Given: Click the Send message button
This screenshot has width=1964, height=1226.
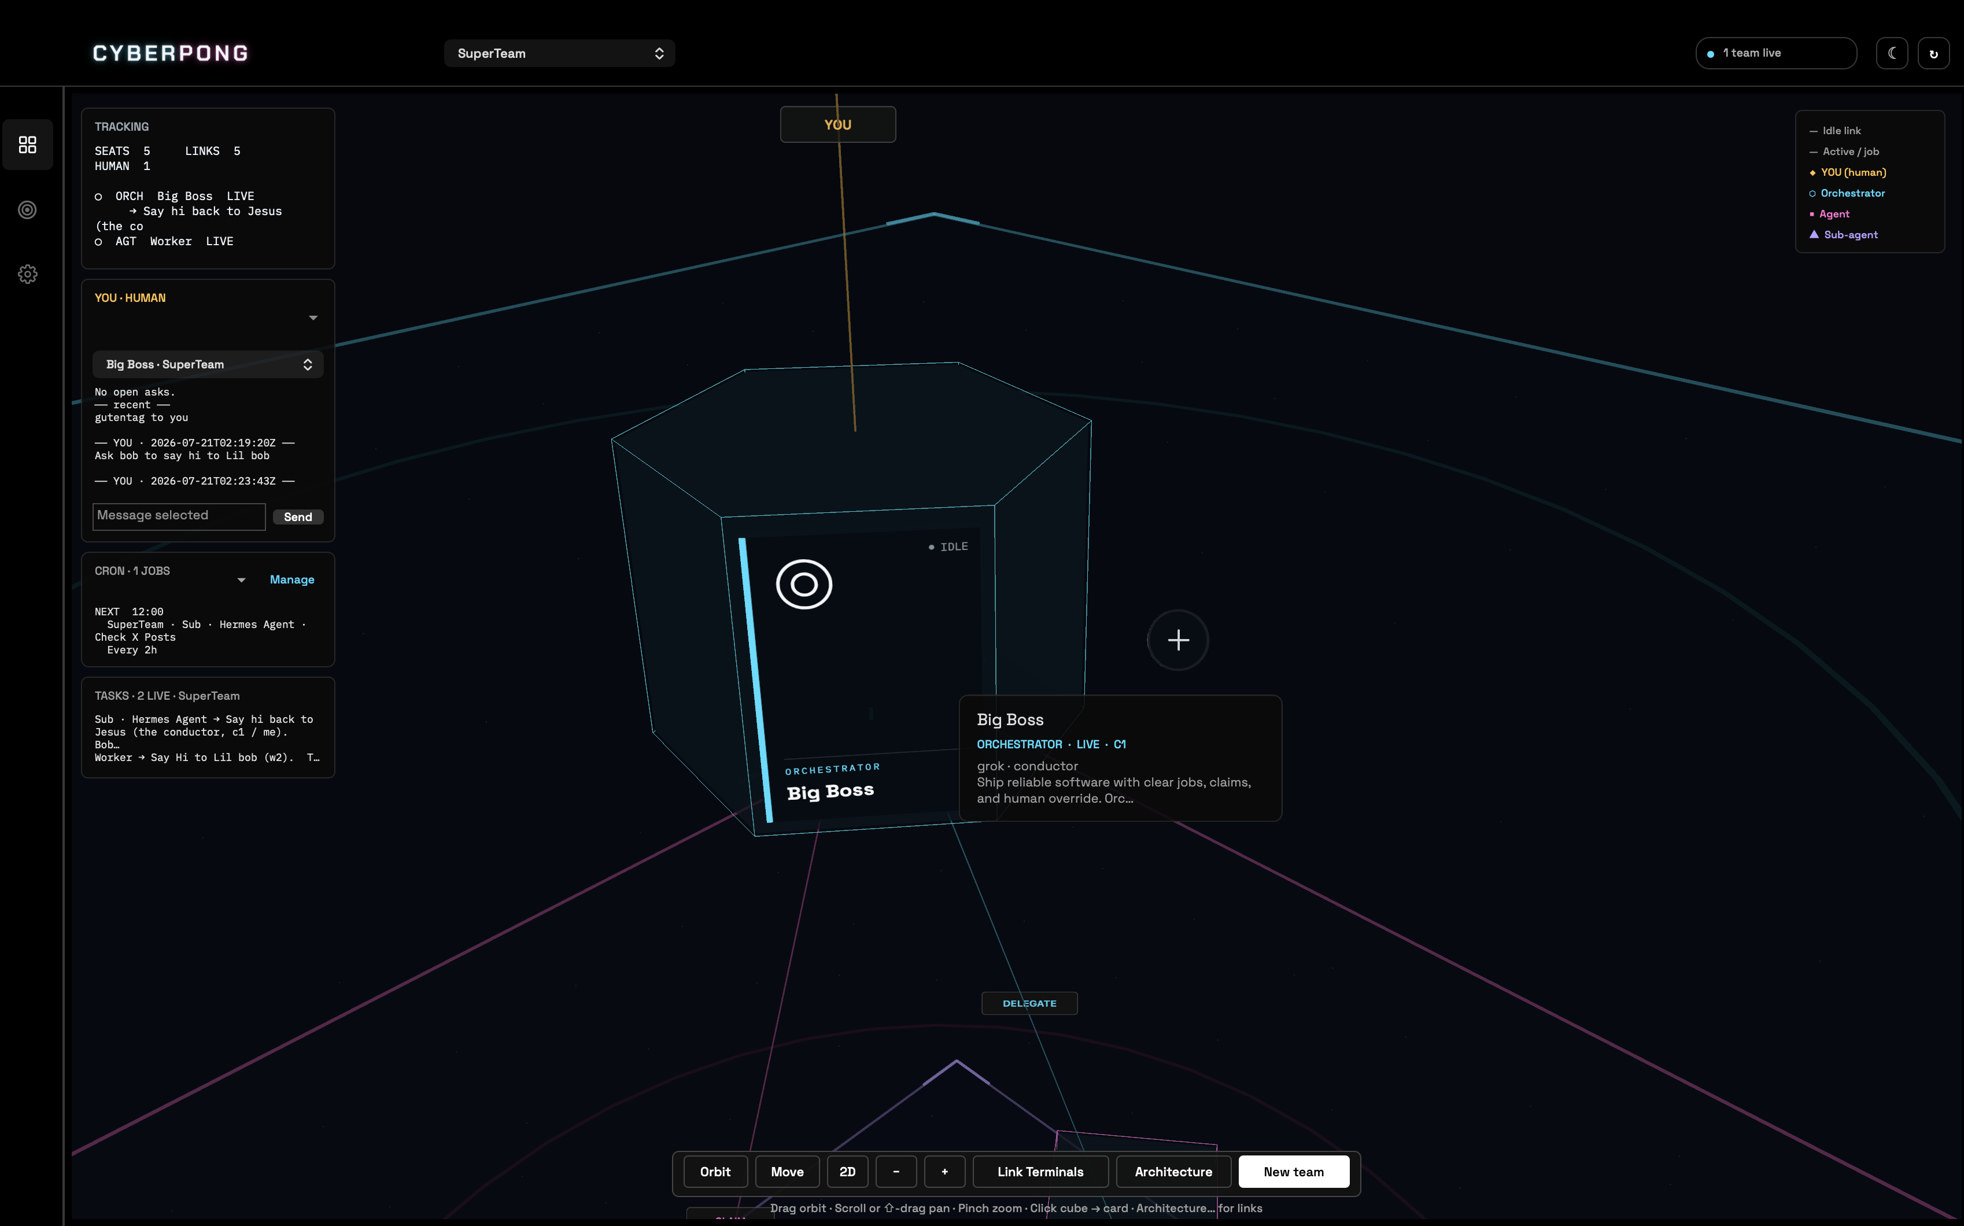Looking at the screenshot, I should [298, 517].
